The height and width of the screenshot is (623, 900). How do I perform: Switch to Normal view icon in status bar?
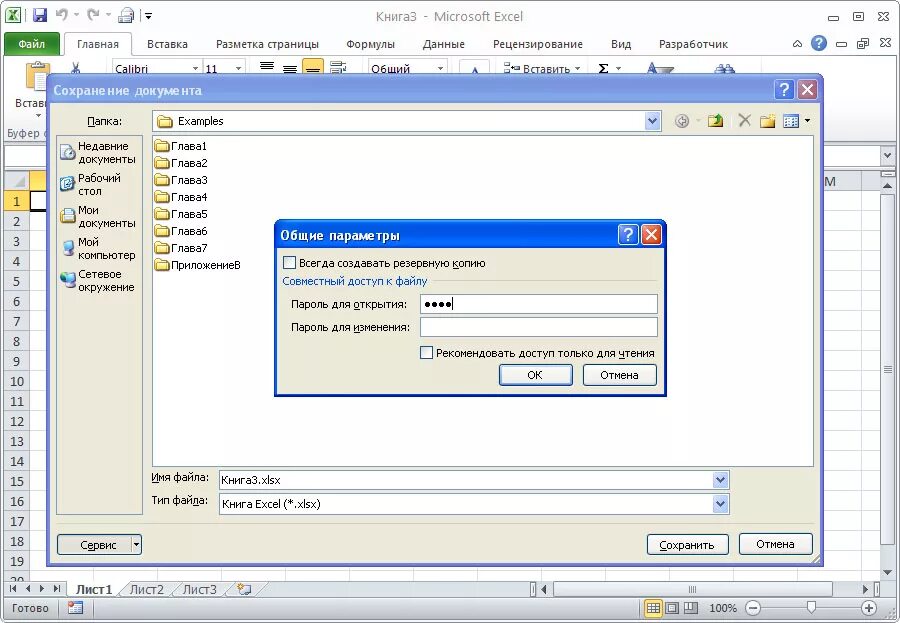[x=653, y=607]
